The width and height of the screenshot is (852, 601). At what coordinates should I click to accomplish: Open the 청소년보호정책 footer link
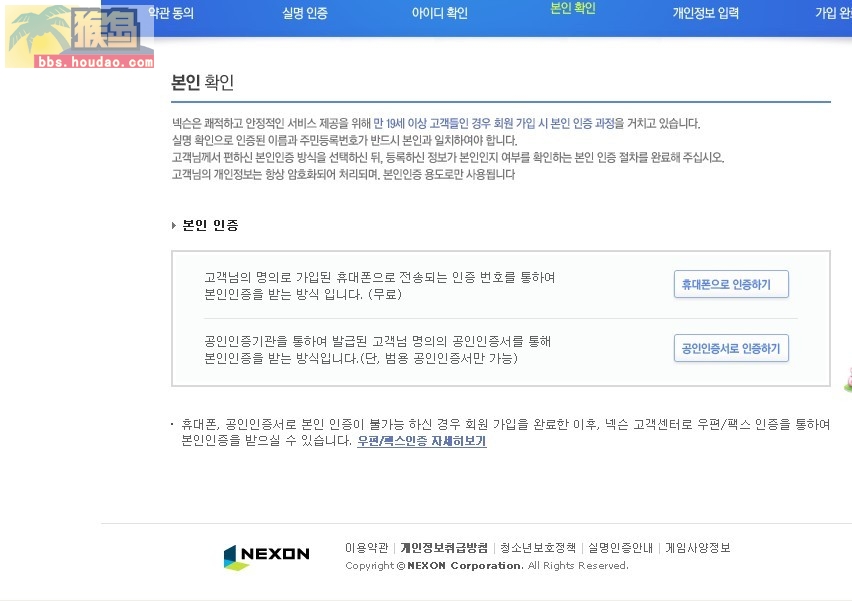click(x=538, y=548)
